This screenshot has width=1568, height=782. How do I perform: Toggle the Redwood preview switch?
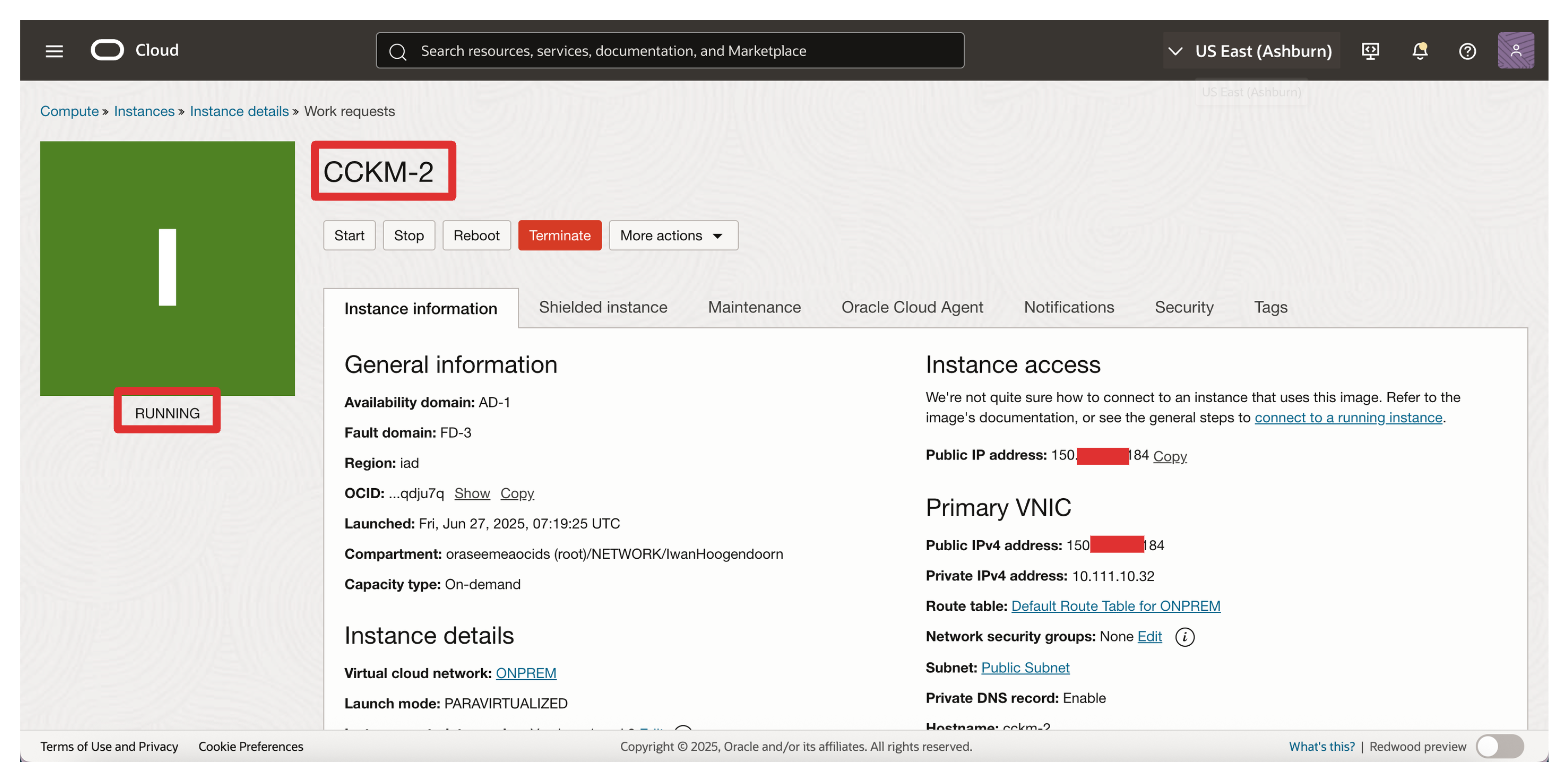[1499, 746]
